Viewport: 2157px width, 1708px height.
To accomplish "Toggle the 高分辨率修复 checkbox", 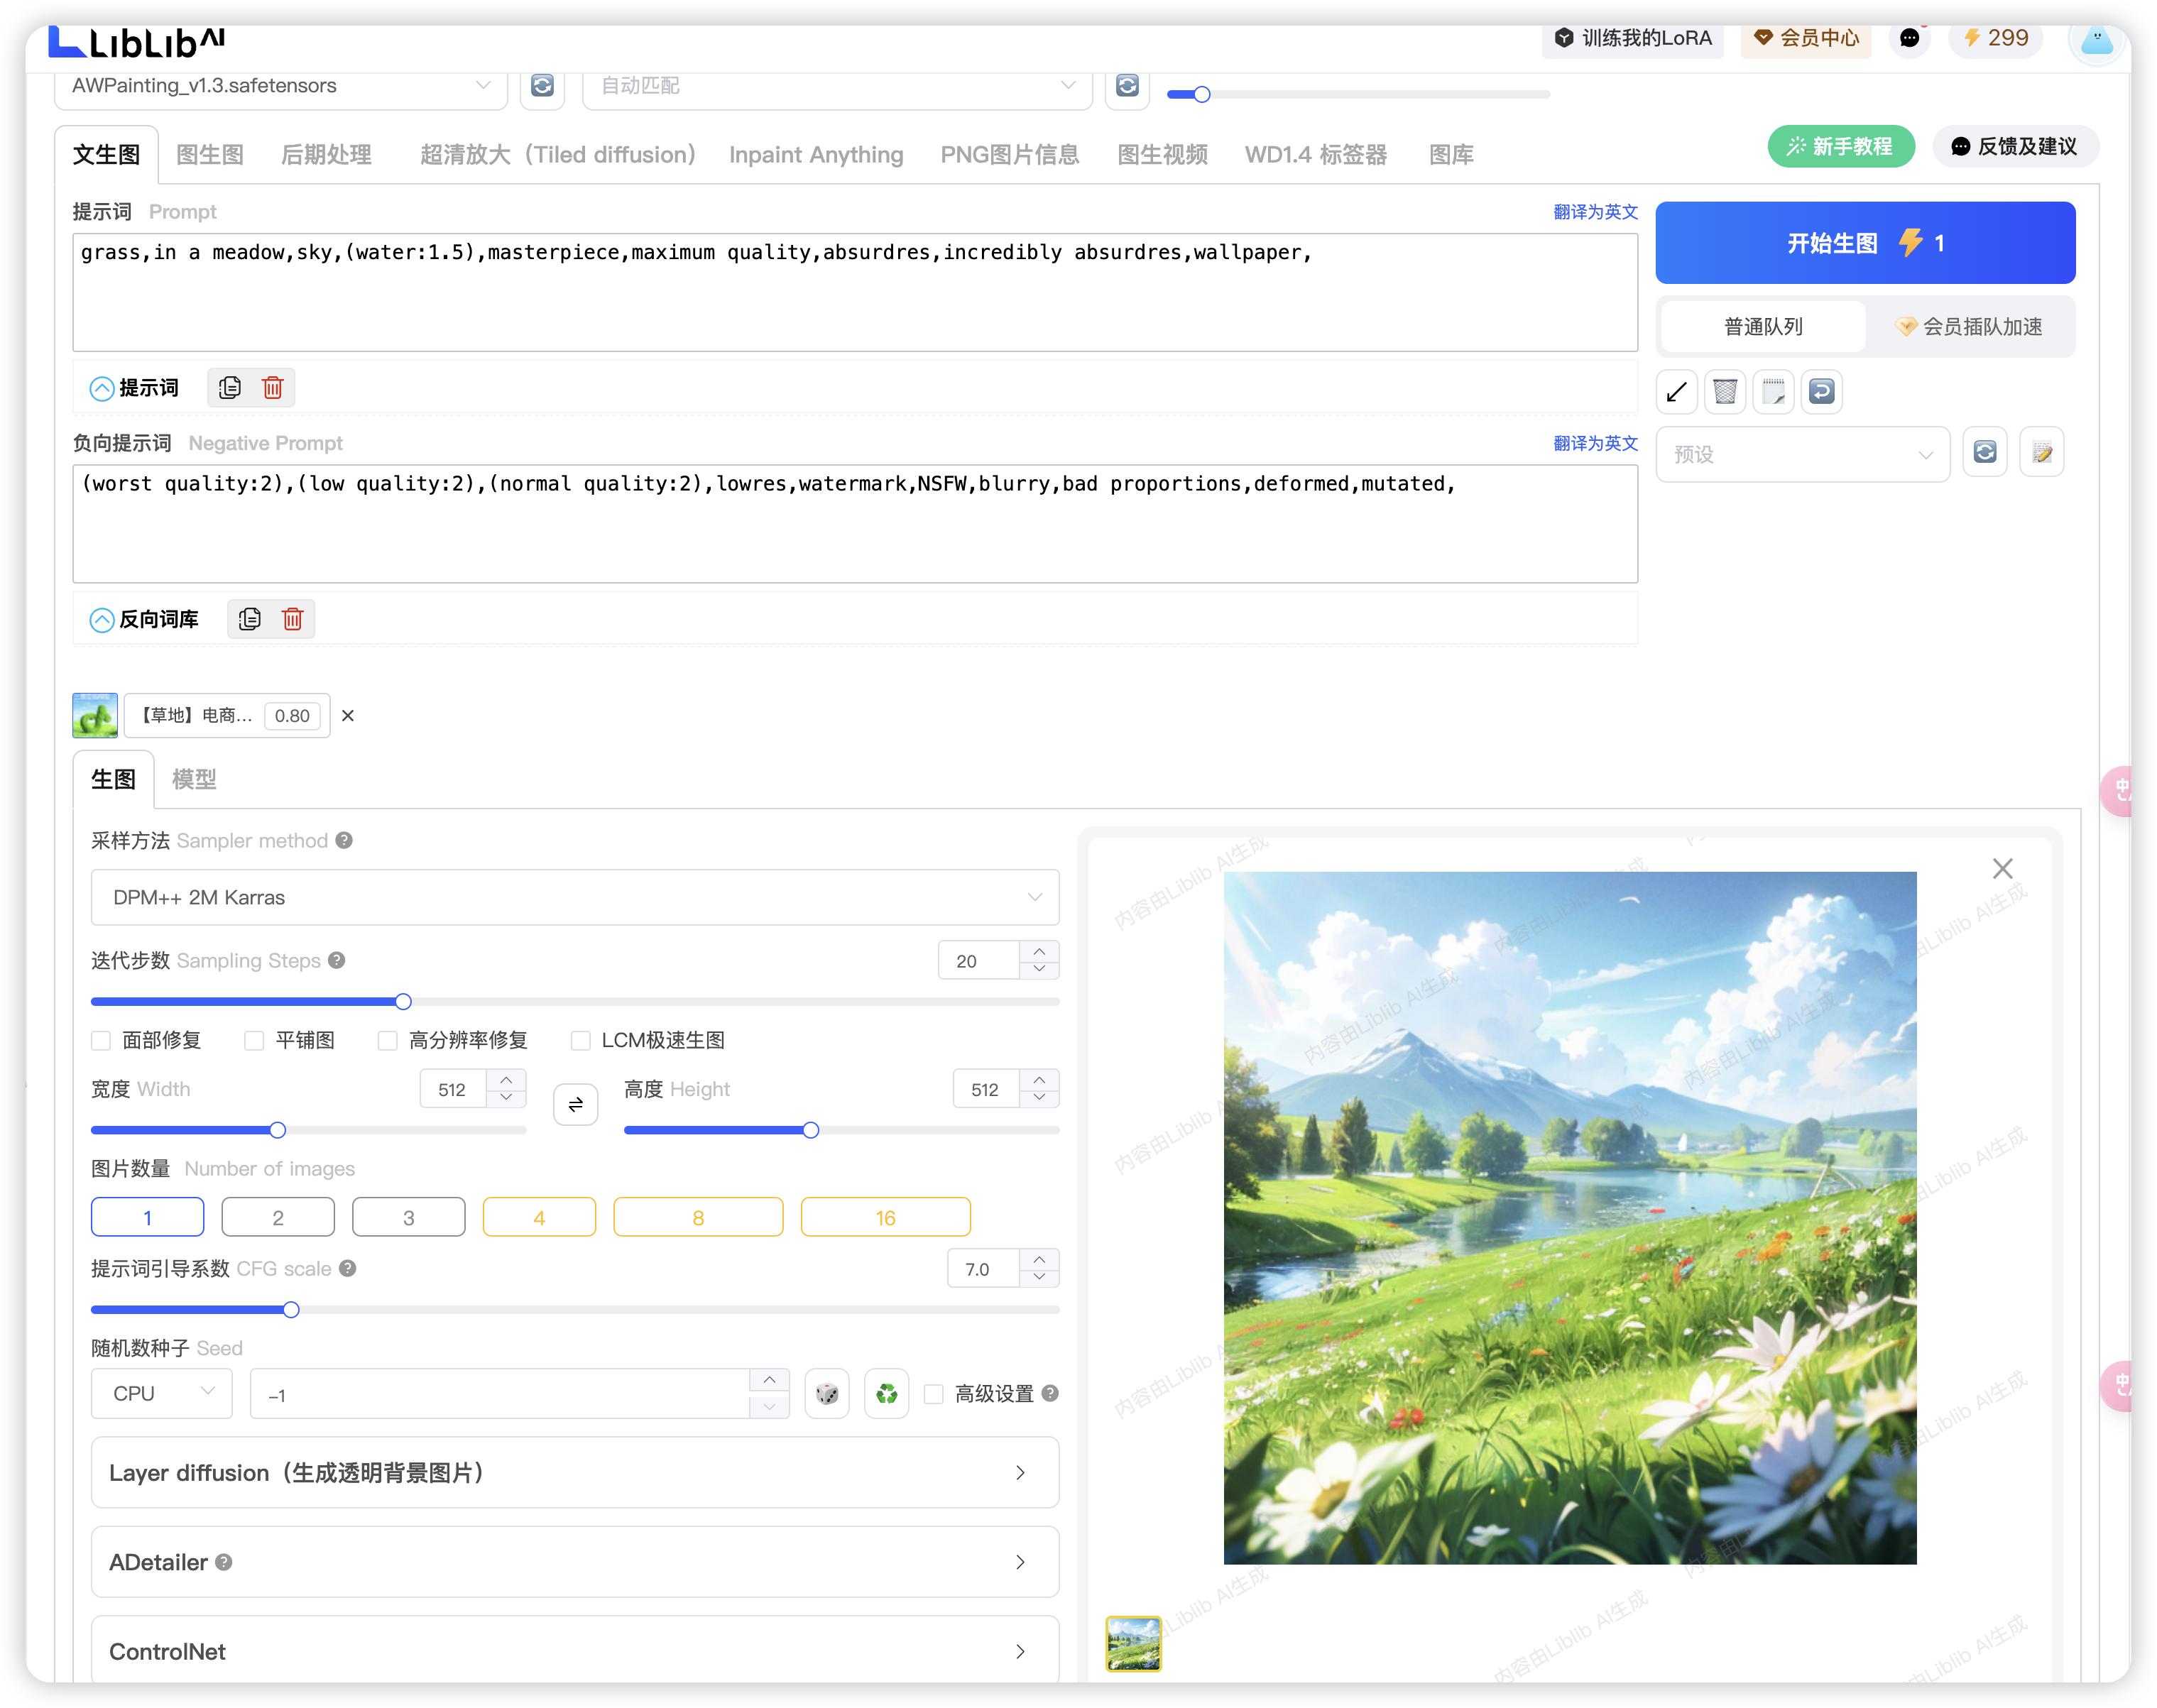I will coord(387,1041).
